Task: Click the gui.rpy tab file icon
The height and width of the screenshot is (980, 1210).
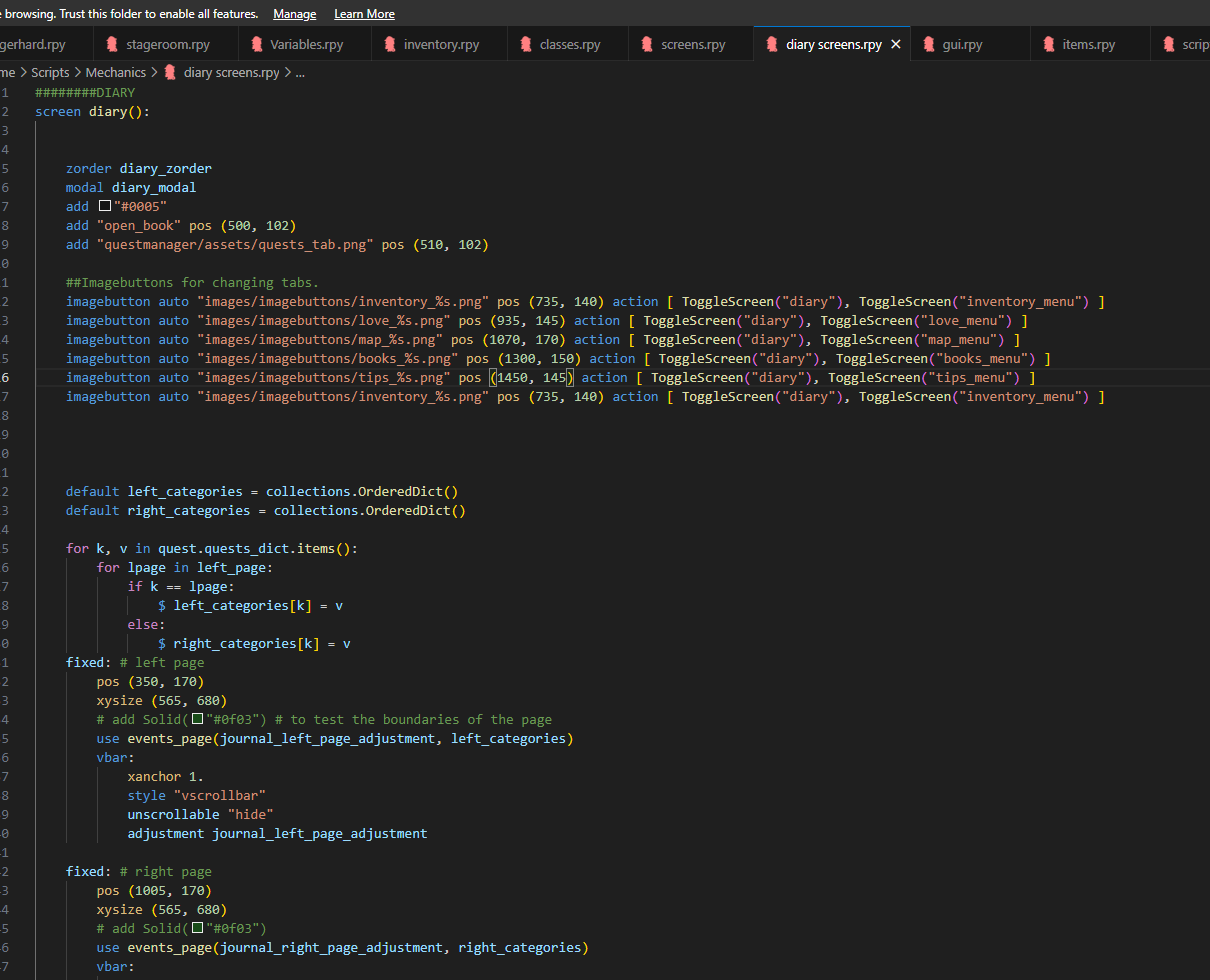Action: 928,45
